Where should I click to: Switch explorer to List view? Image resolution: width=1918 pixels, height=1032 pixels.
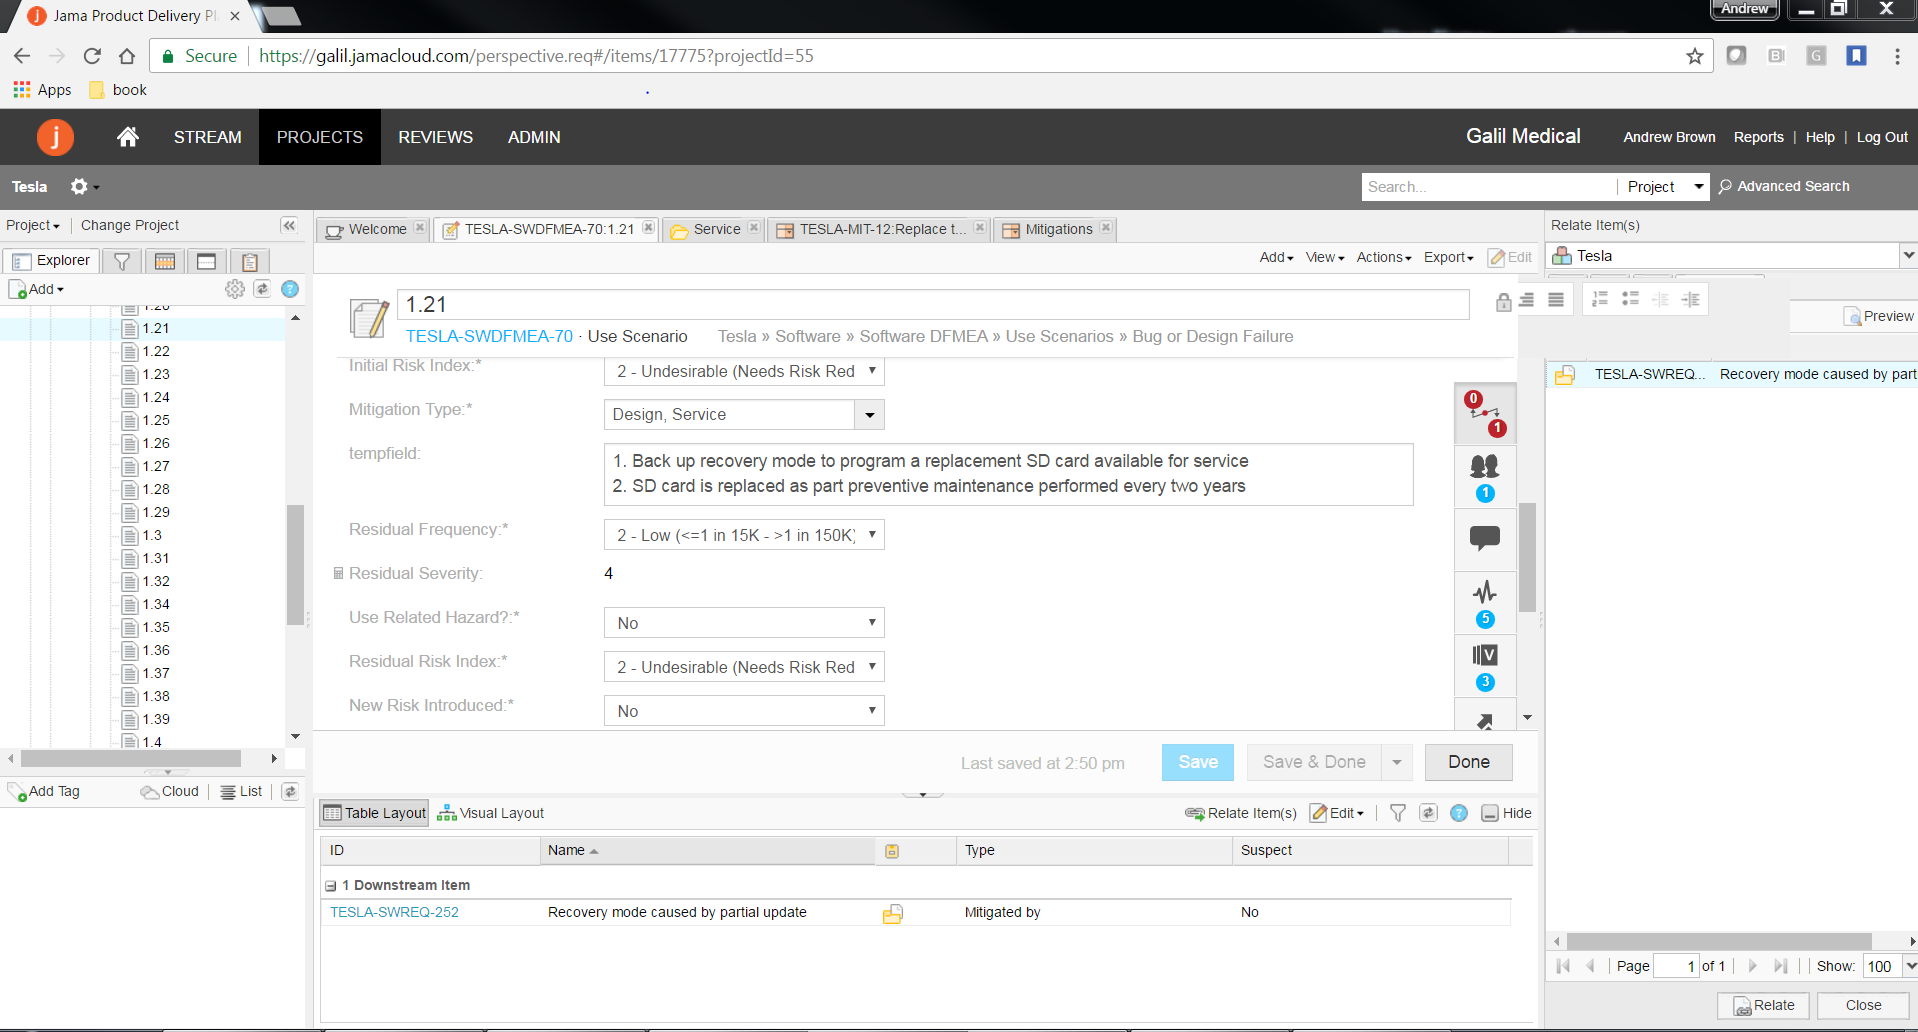pyautogui.click(x=241, y=791)
